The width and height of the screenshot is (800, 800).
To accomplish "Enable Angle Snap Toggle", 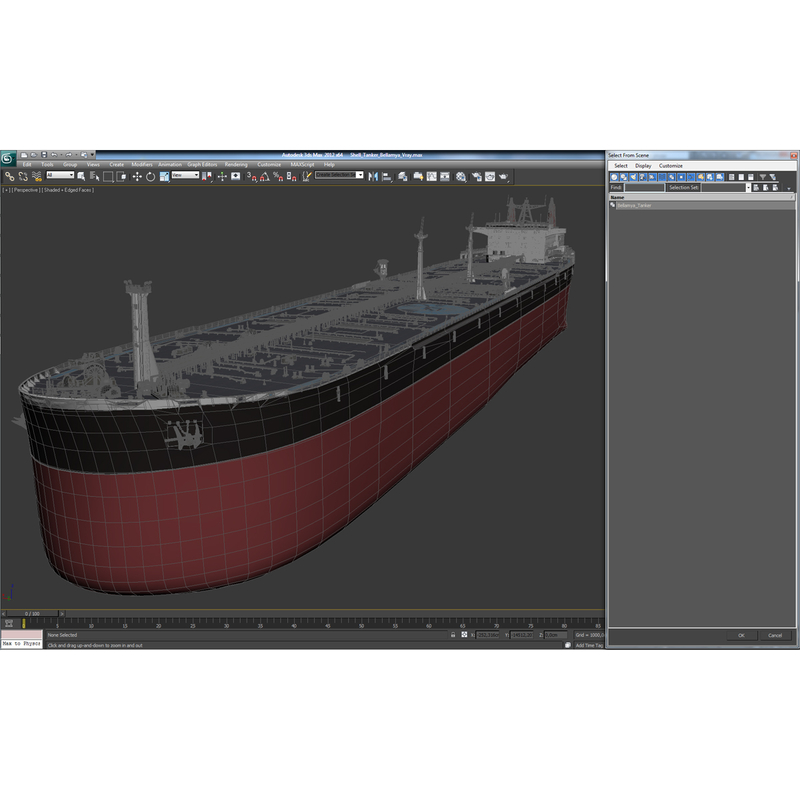I will [264, 177].
